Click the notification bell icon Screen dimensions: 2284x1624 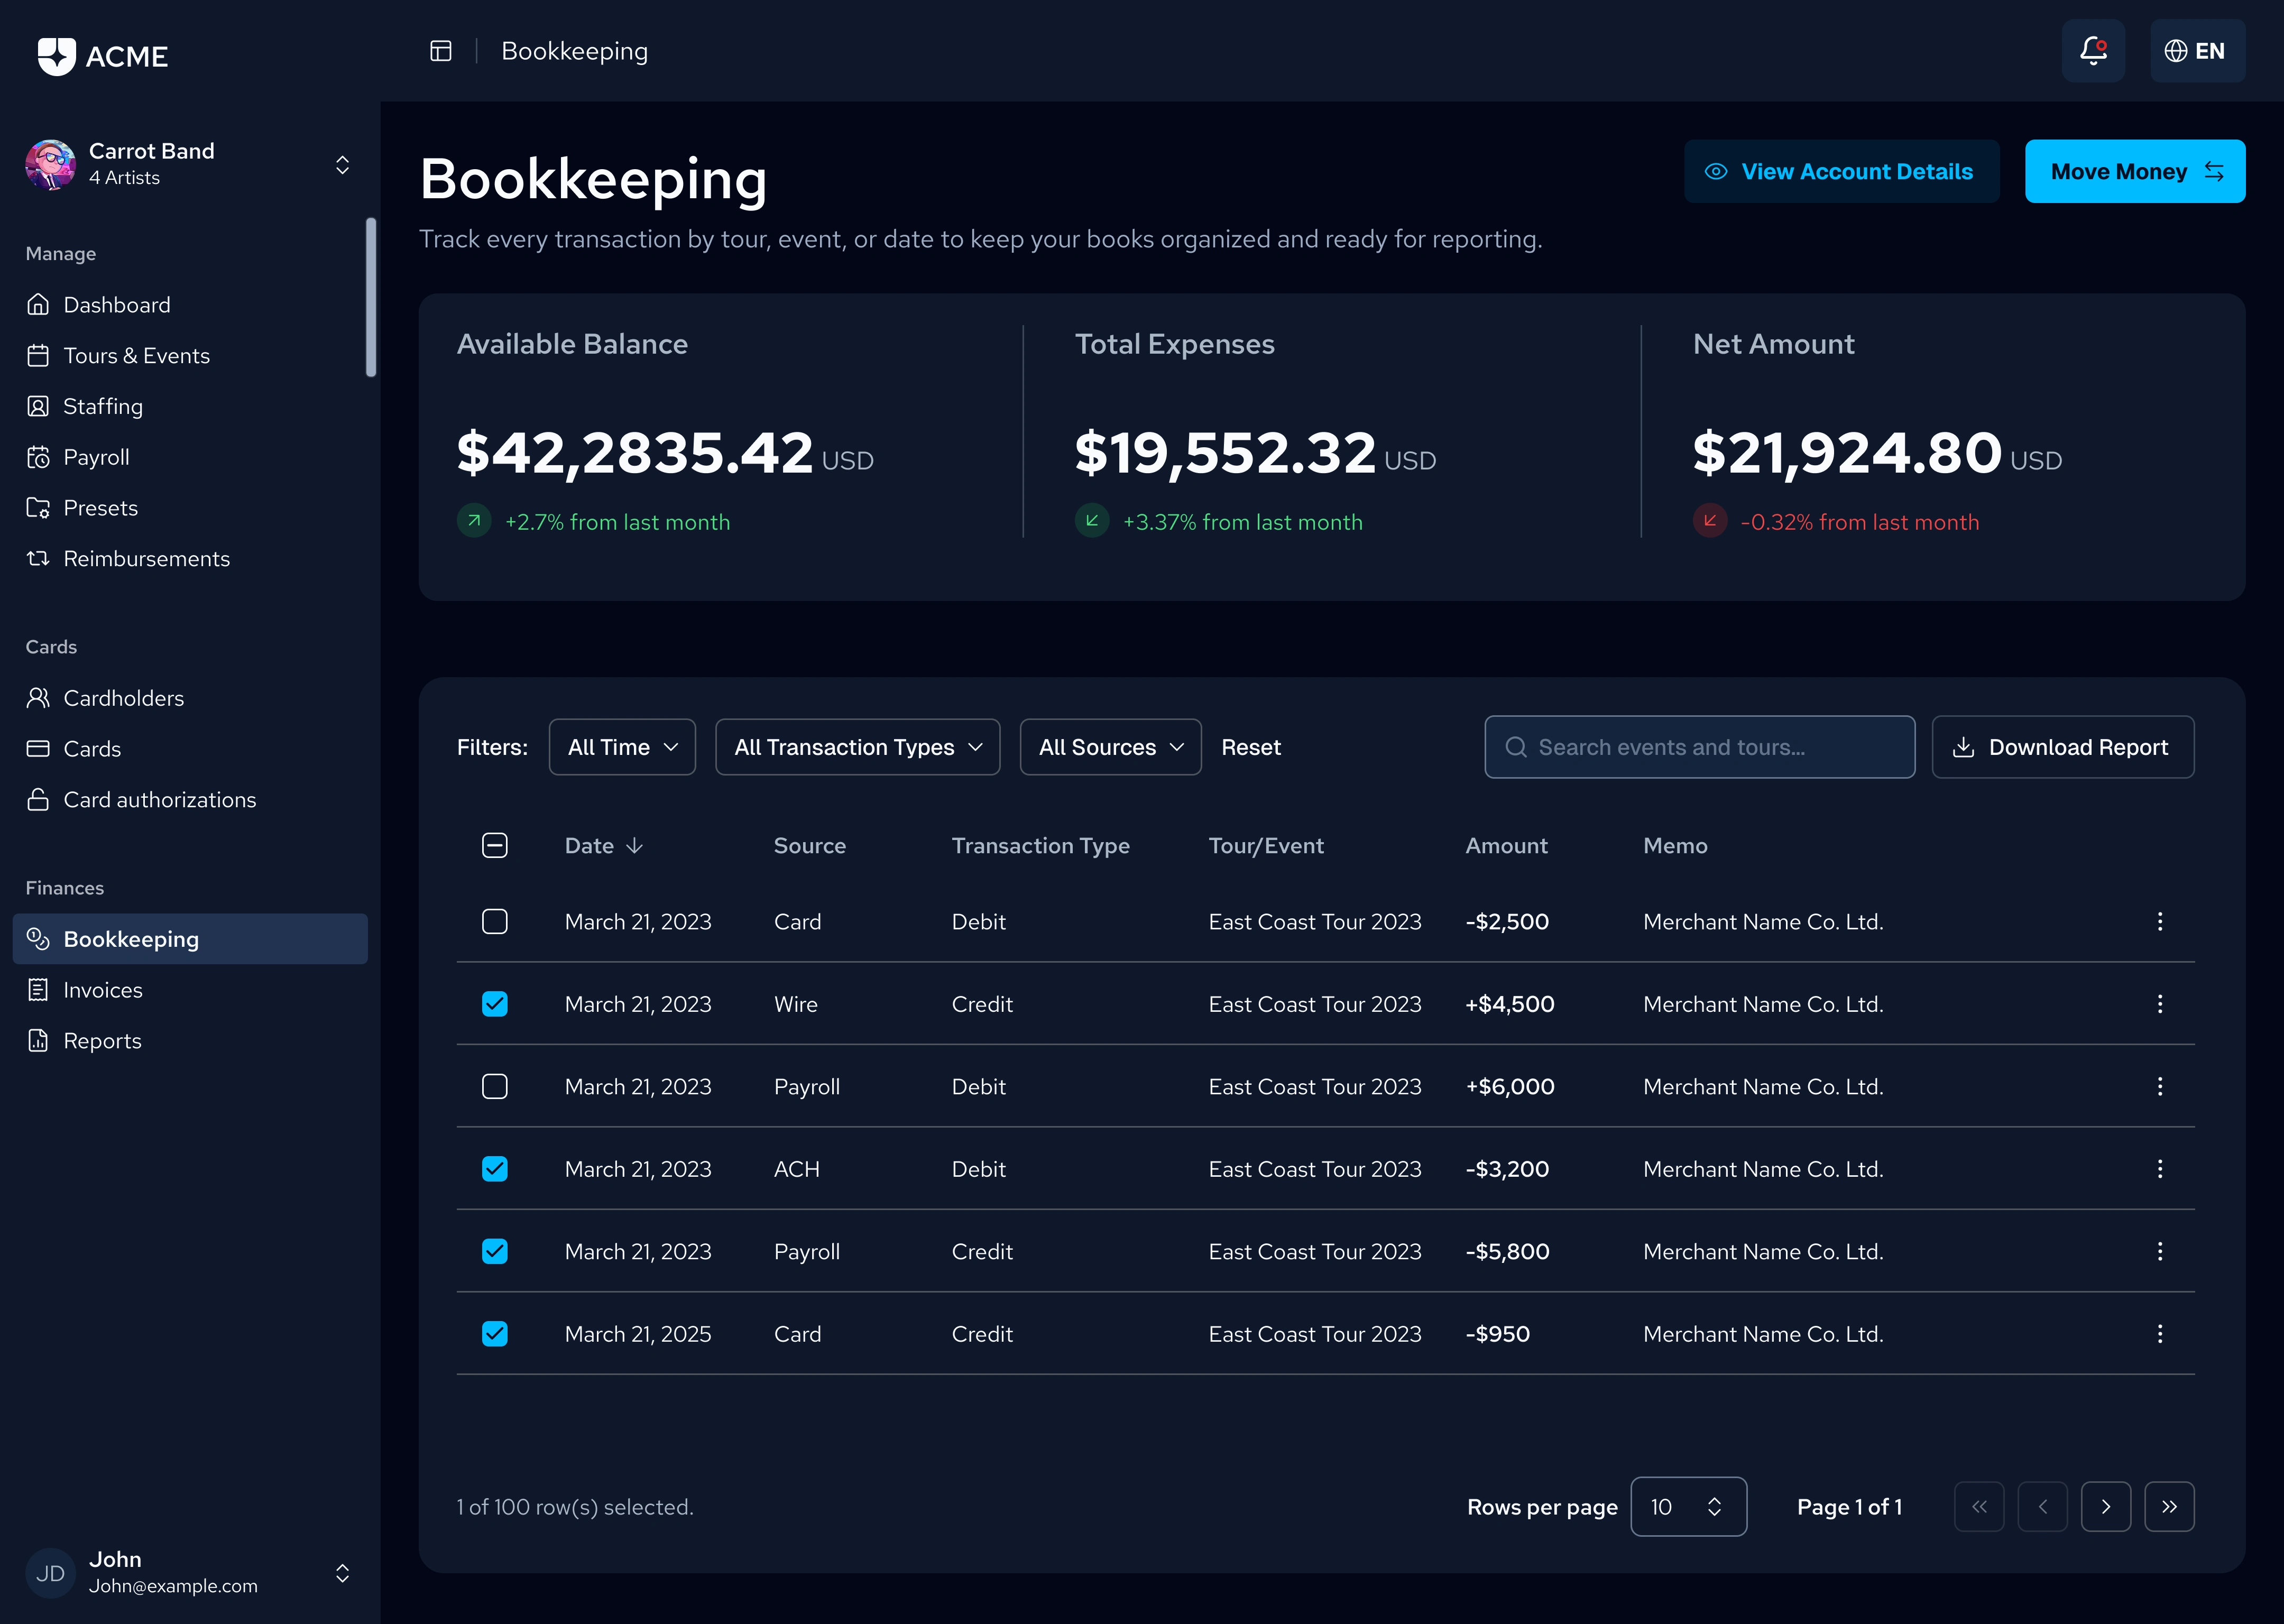click(x=2093, y=51)
